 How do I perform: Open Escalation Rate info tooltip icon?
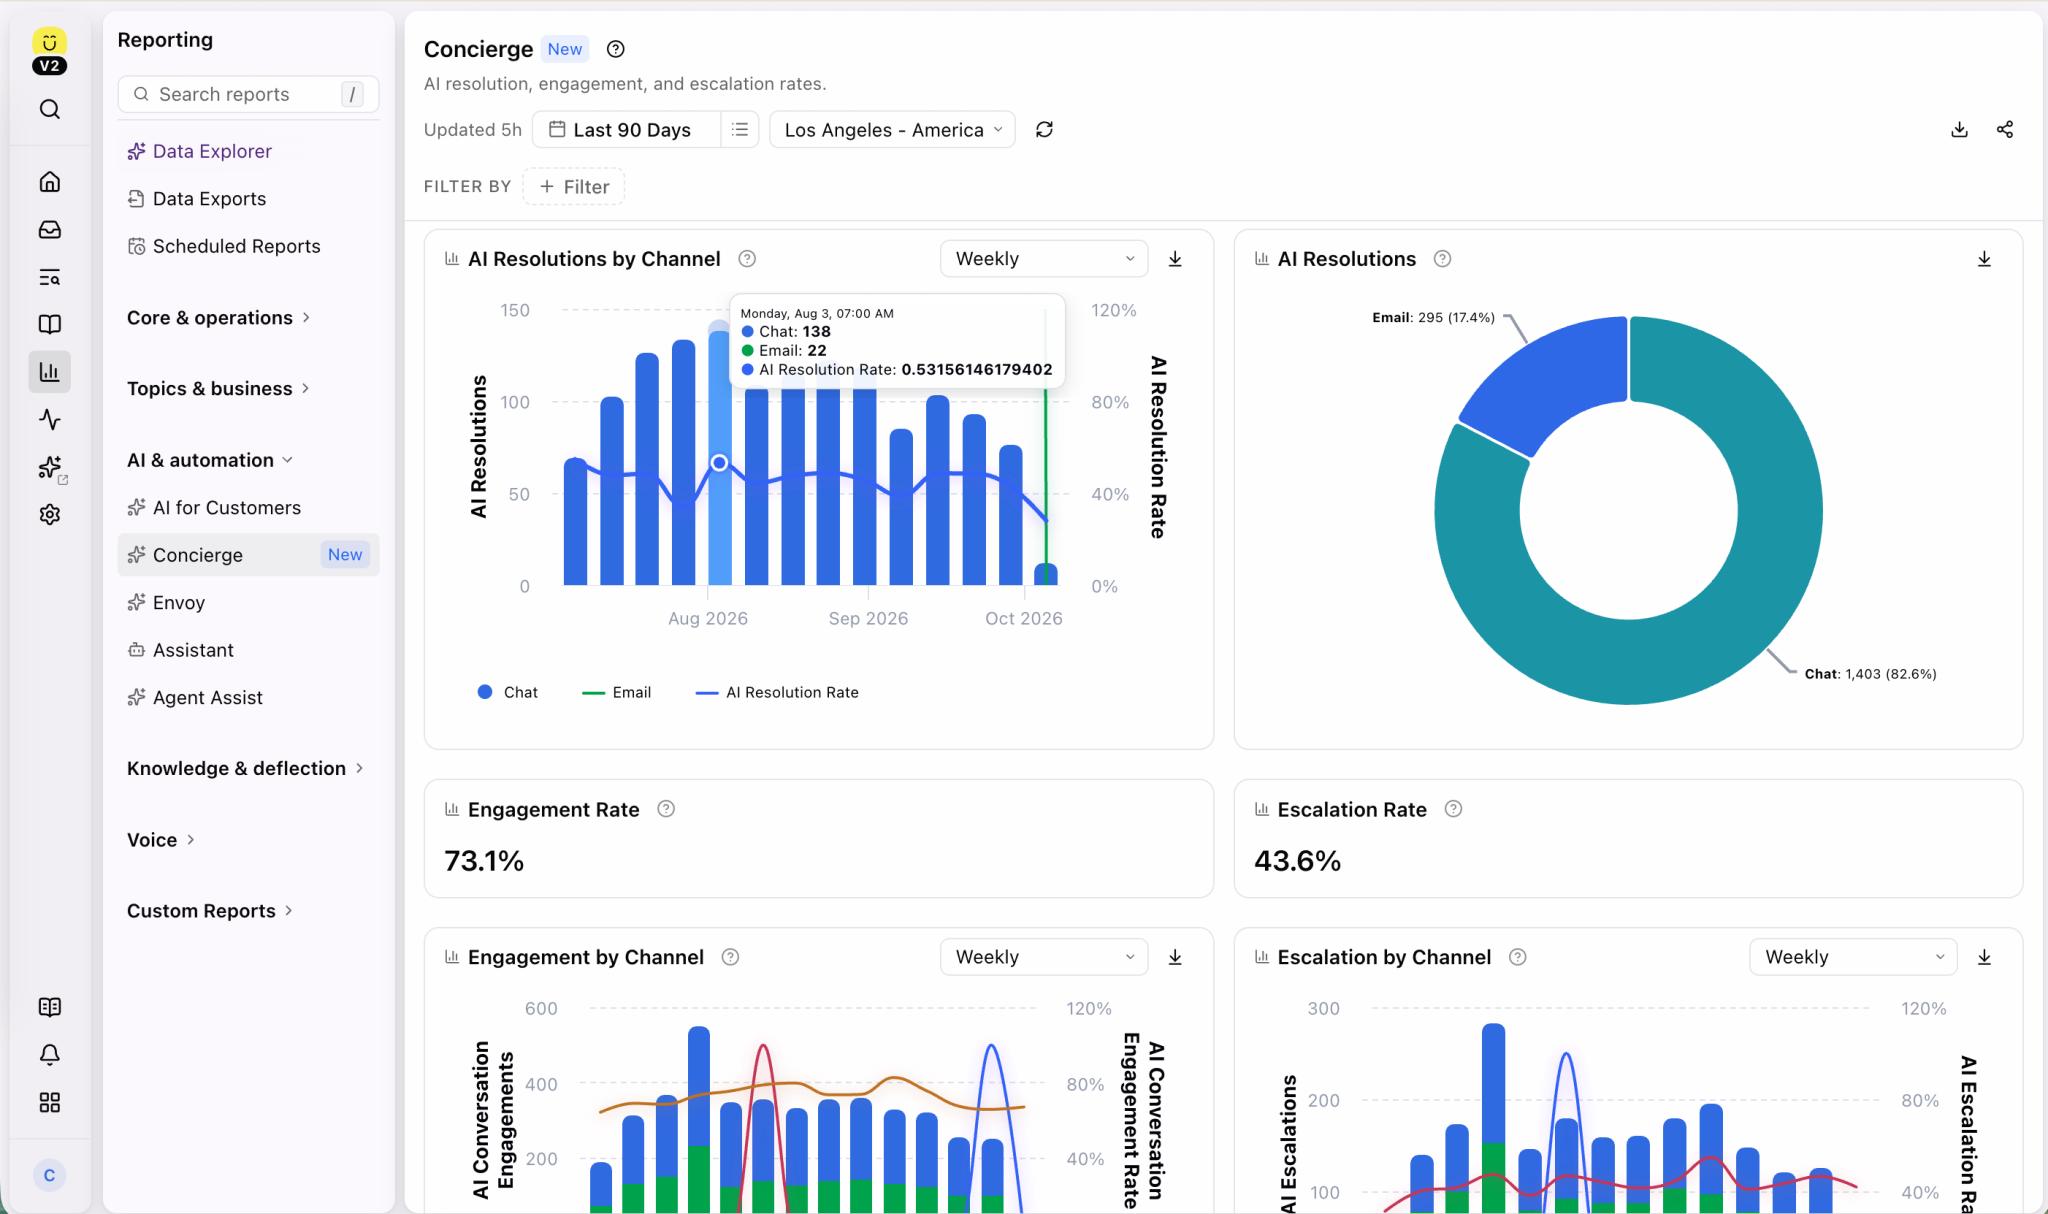tap(1454, 809)
